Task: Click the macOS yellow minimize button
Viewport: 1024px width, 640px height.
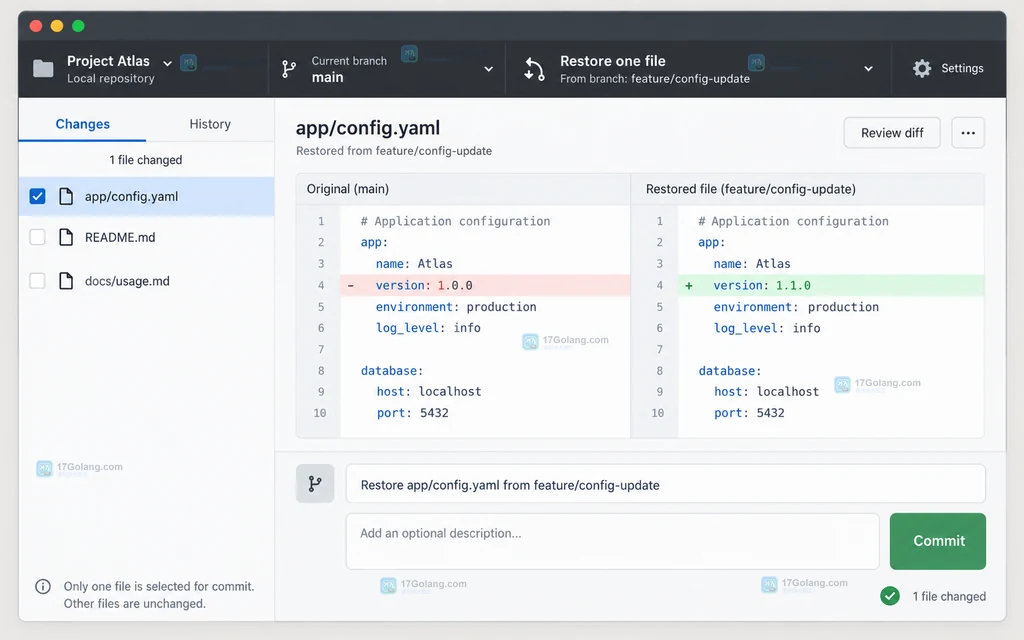Action: [x=57, y=26]
